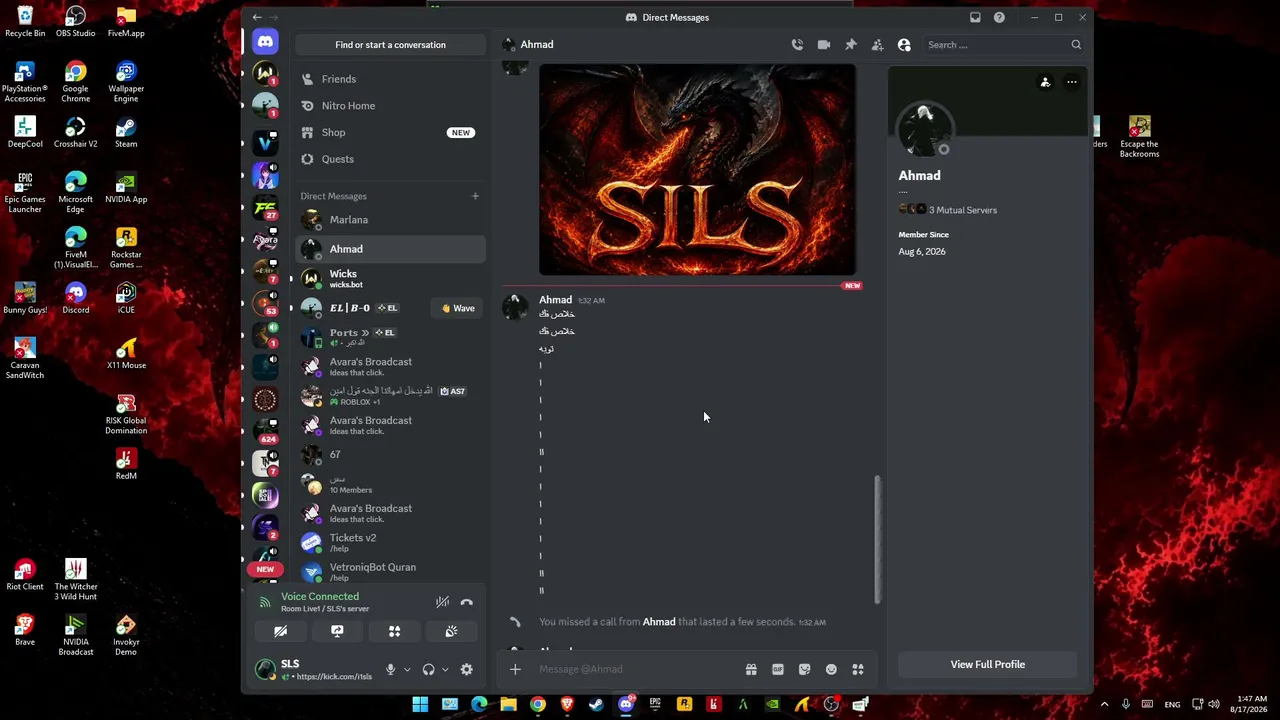
Task: Open Find or start a conversation
Action: tap(390, 45)
